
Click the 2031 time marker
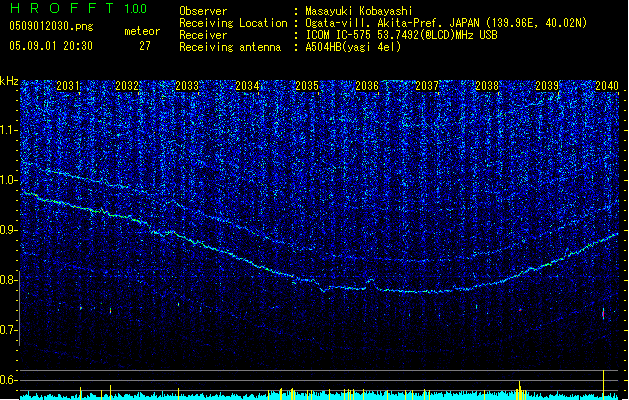(x=68, y=87)
